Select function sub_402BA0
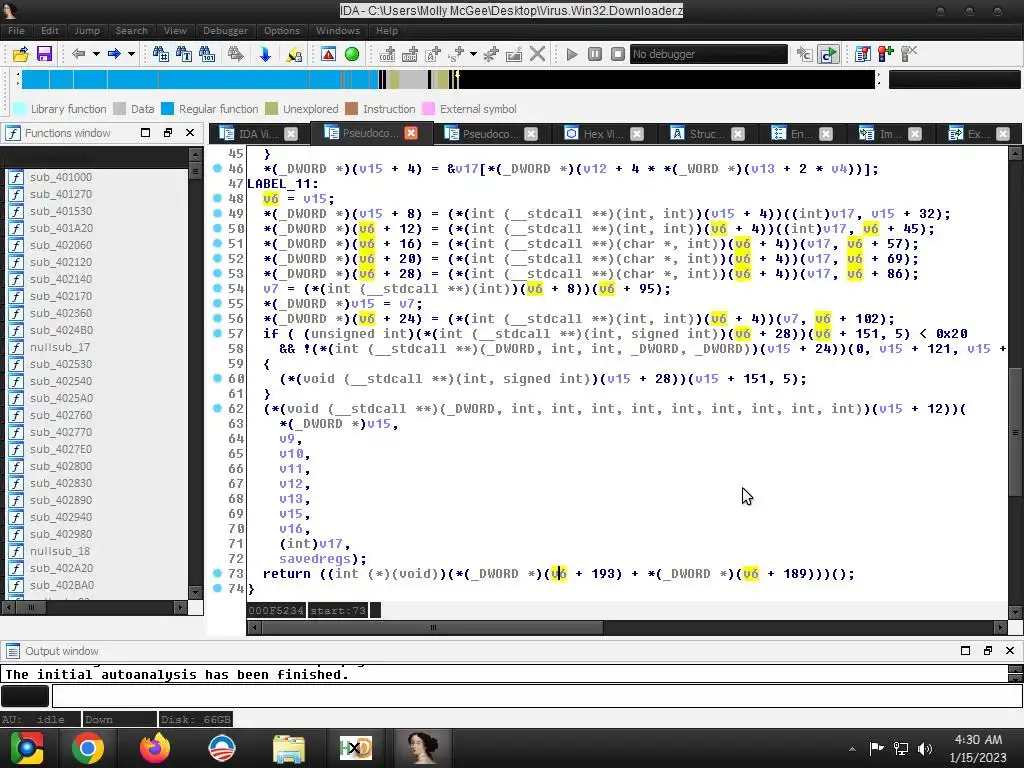Screen dimensions: 1024x768 click(62, 584)
